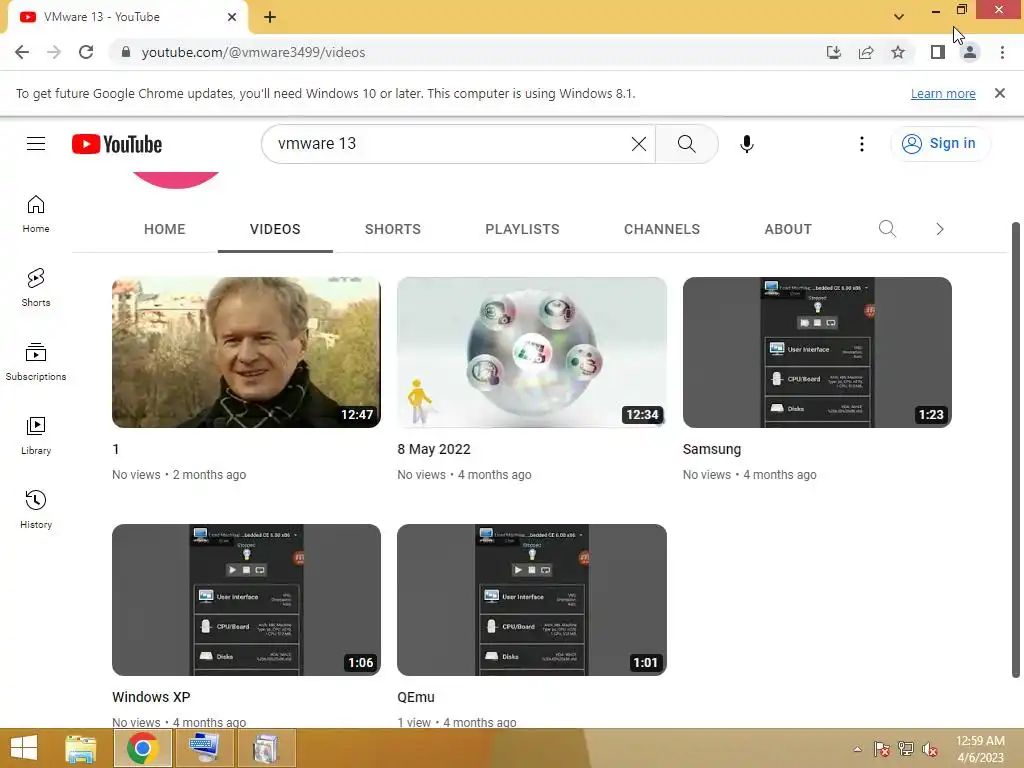Open File Explorer from the taskbar
This screenshot has height=768, width=1024.
(x=81, y=748)
